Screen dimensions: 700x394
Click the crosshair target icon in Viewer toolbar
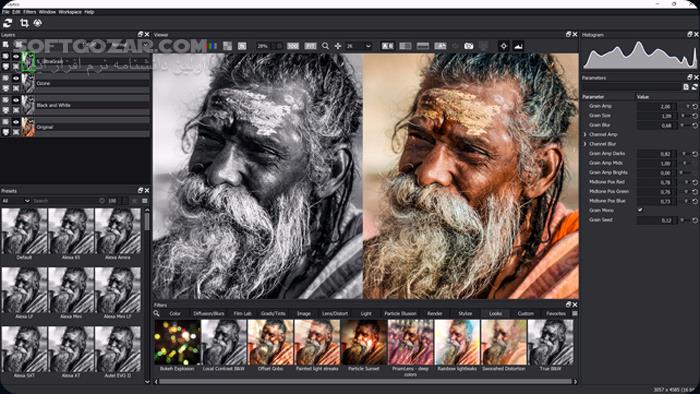pos(504,46)
